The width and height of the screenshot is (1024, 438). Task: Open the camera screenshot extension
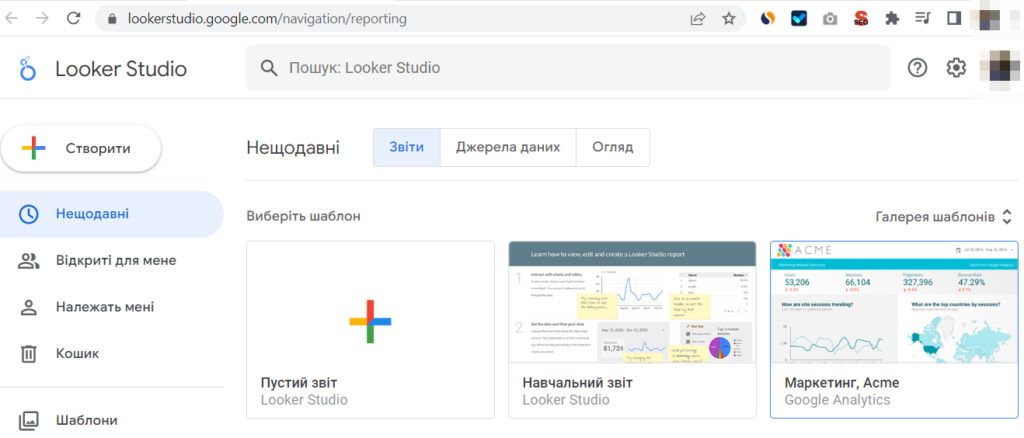[830, 19]
